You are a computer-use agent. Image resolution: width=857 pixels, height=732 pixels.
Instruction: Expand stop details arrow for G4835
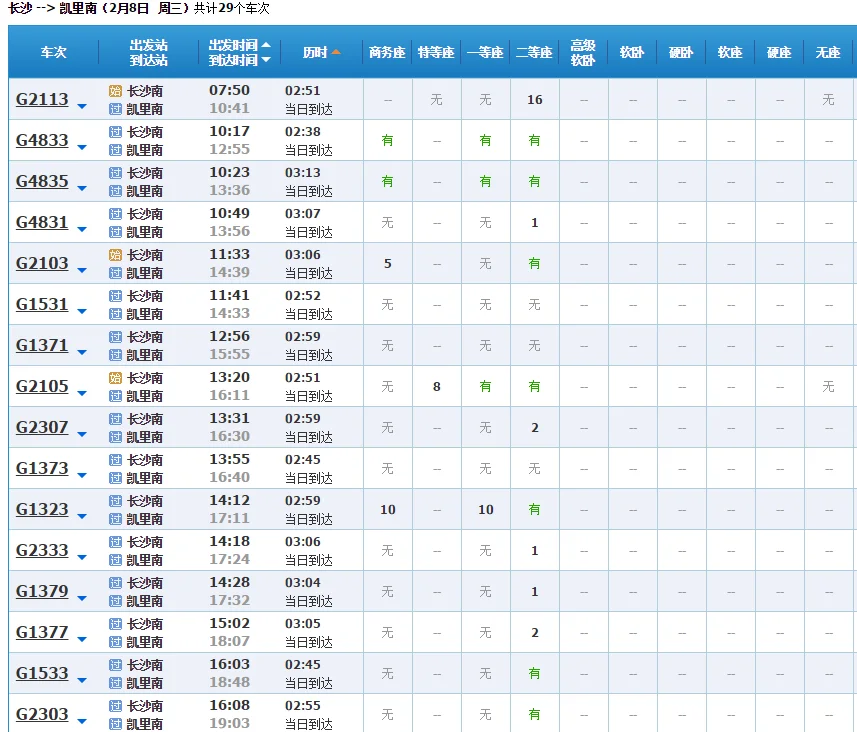coord(82,189)
